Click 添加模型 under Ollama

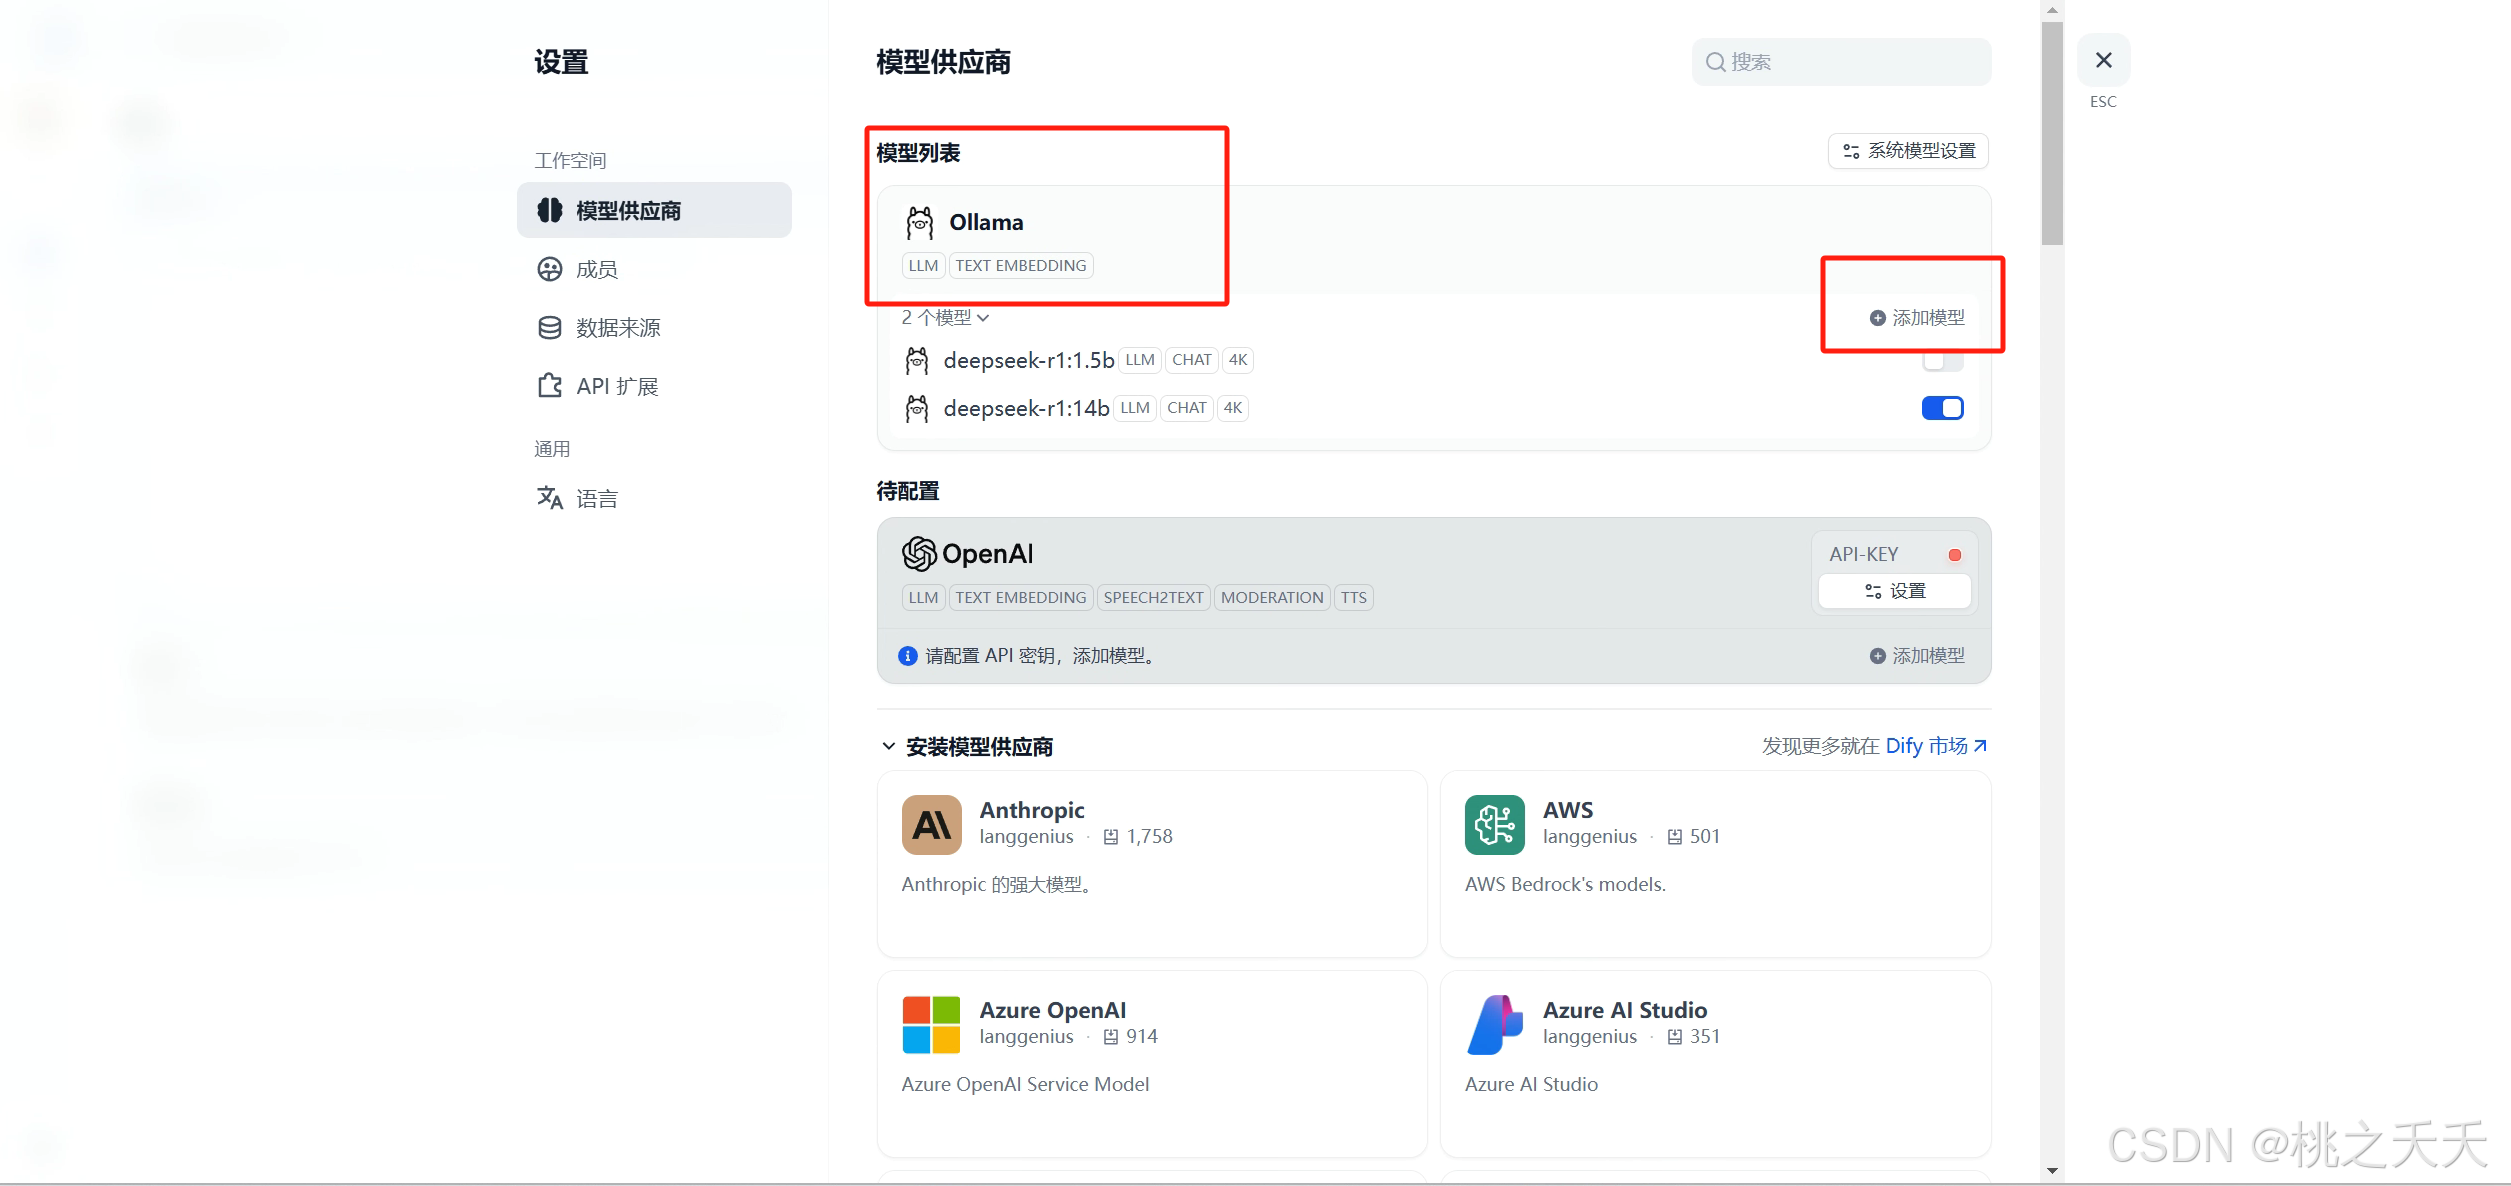(1917, 318)
